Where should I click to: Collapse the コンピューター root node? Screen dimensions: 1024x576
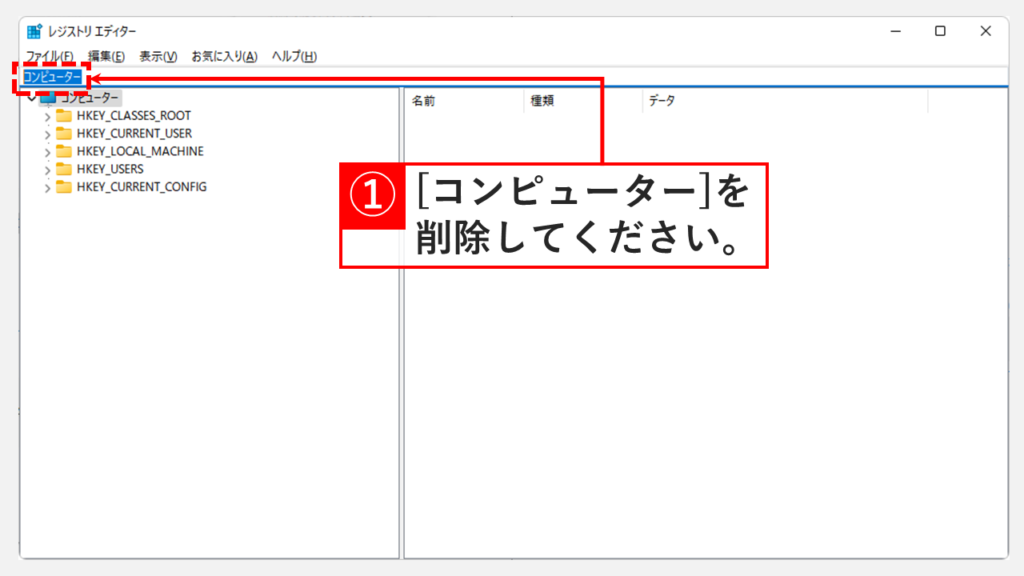[x=31, y=98]
